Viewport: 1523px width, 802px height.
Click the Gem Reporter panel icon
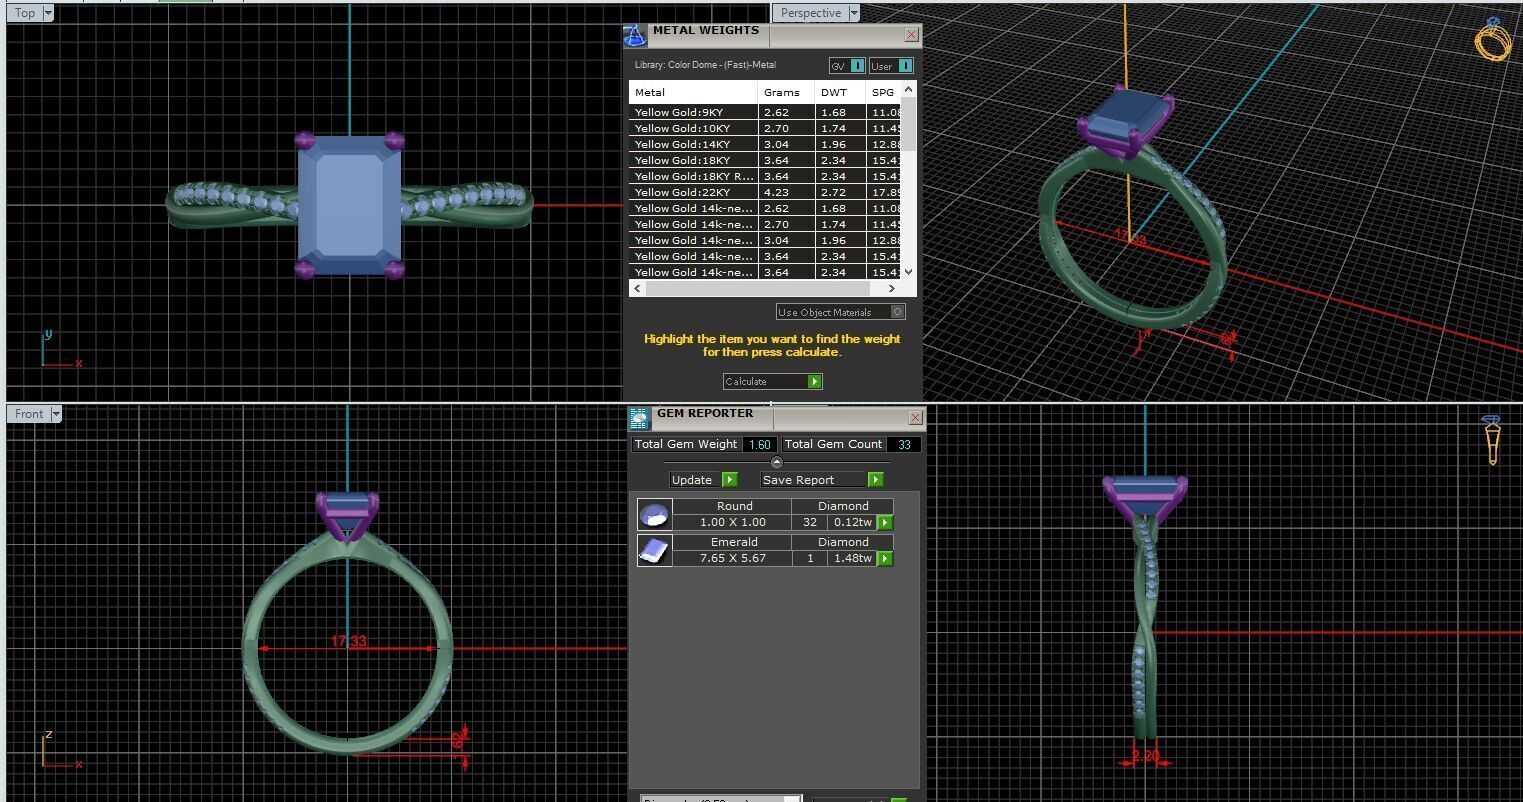coord(639,418)
